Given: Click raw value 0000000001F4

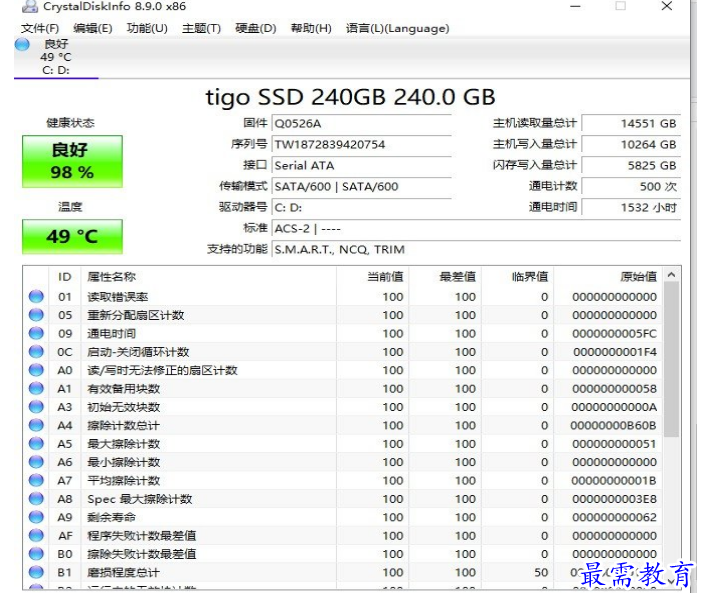Looking at the screenshot, I should [x=614, y=352].
